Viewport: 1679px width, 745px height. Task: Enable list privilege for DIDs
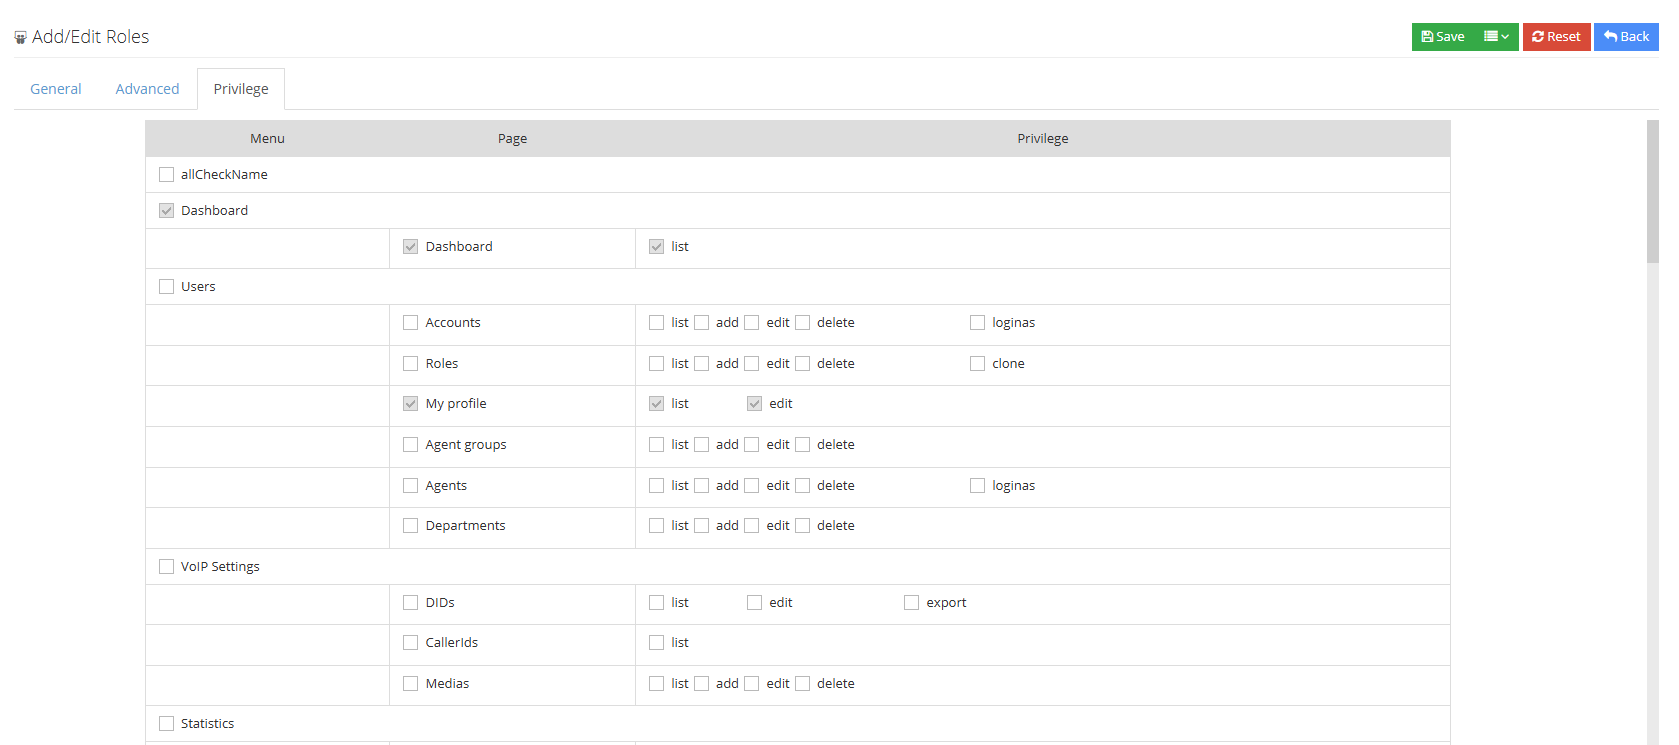pos(656,603)
